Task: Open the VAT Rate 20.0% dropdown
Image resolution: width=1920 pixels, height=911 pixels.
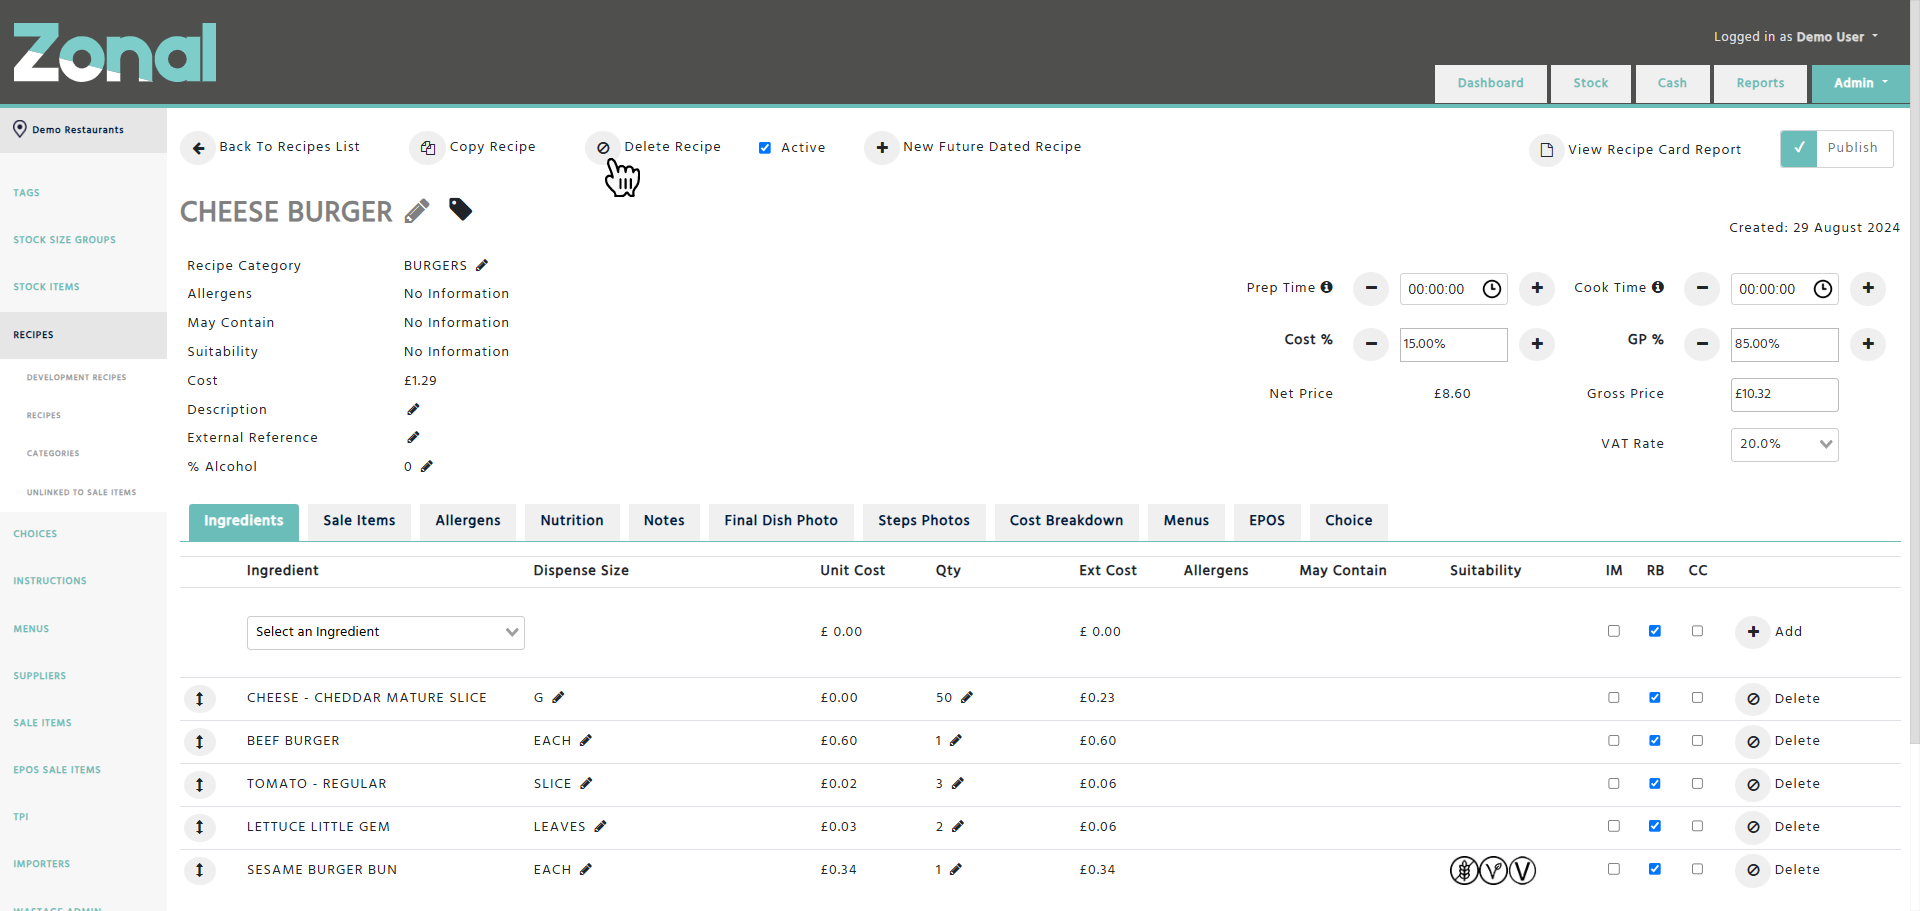Action: 1785,444
